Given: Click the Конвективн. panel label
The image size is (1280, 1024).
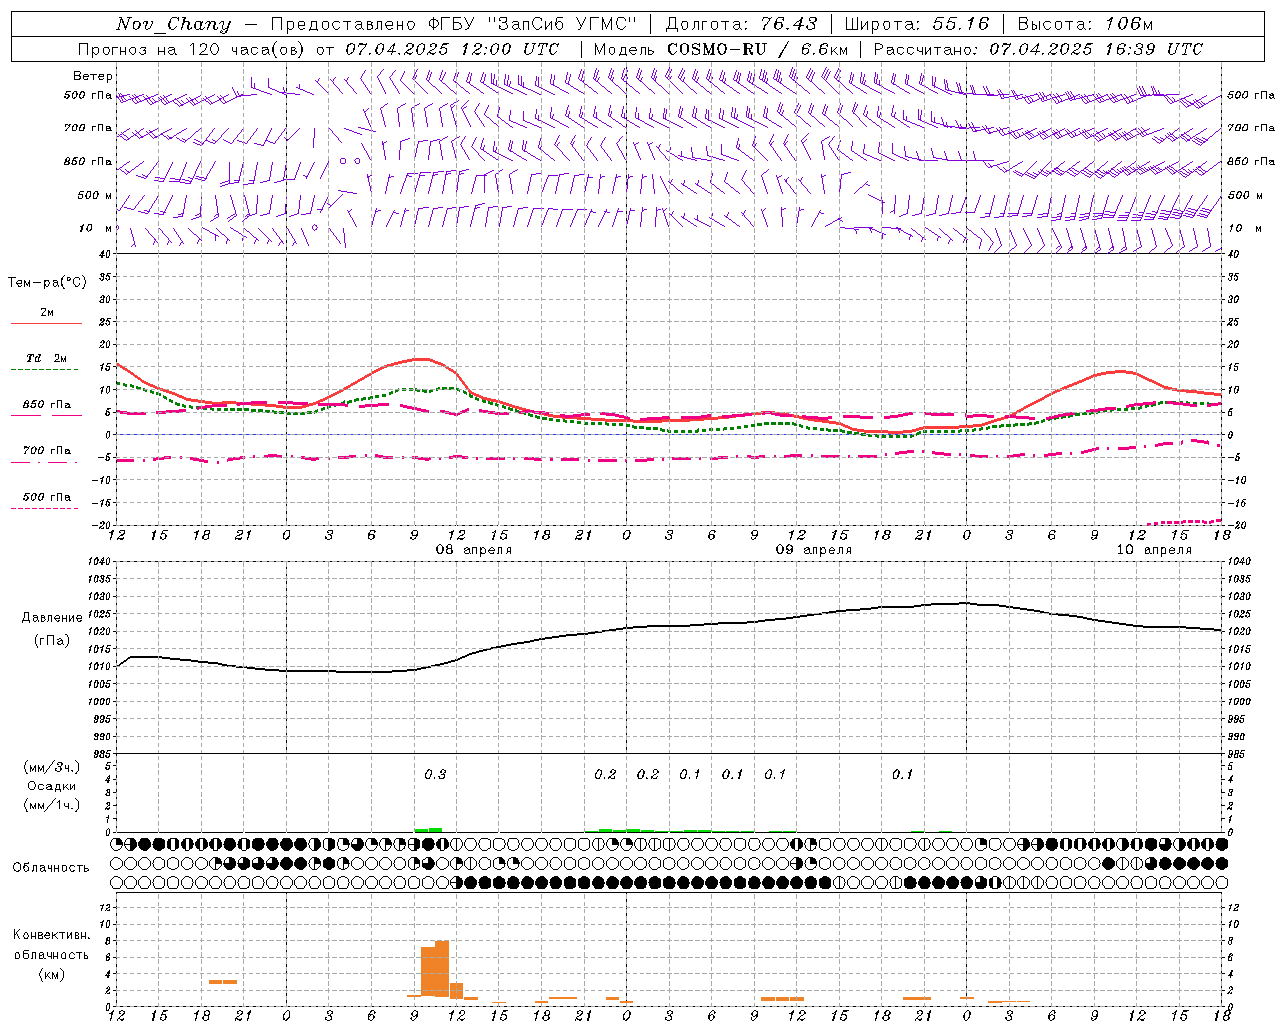Looking at the screenshot, I should [x=51, y=935].
